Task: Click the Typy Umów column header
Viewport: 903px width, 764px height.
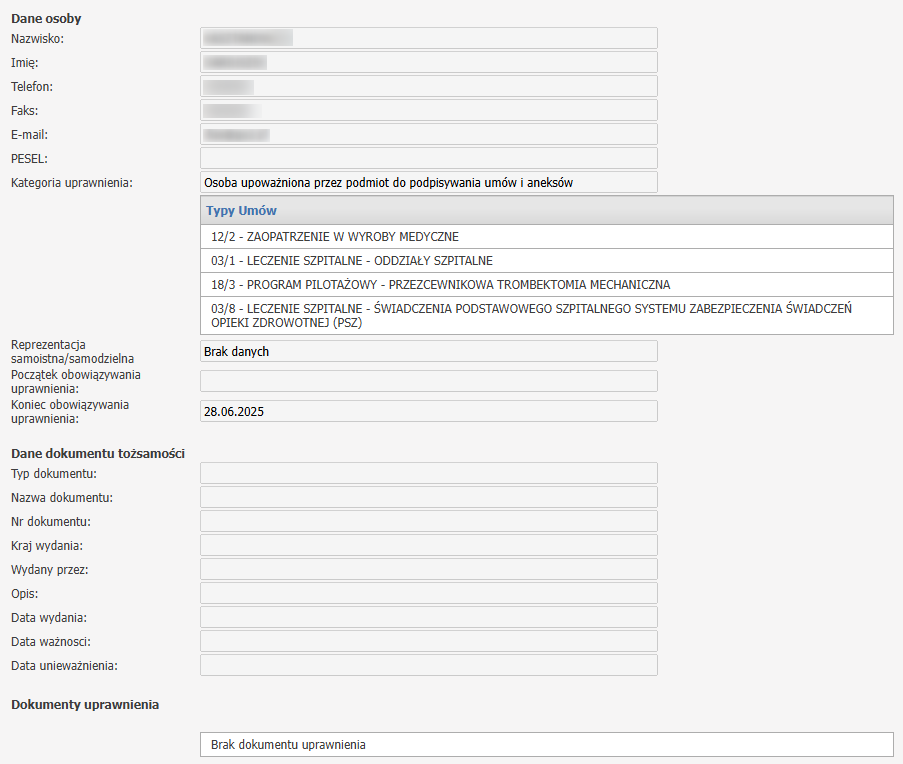Action: coord(546,211)
